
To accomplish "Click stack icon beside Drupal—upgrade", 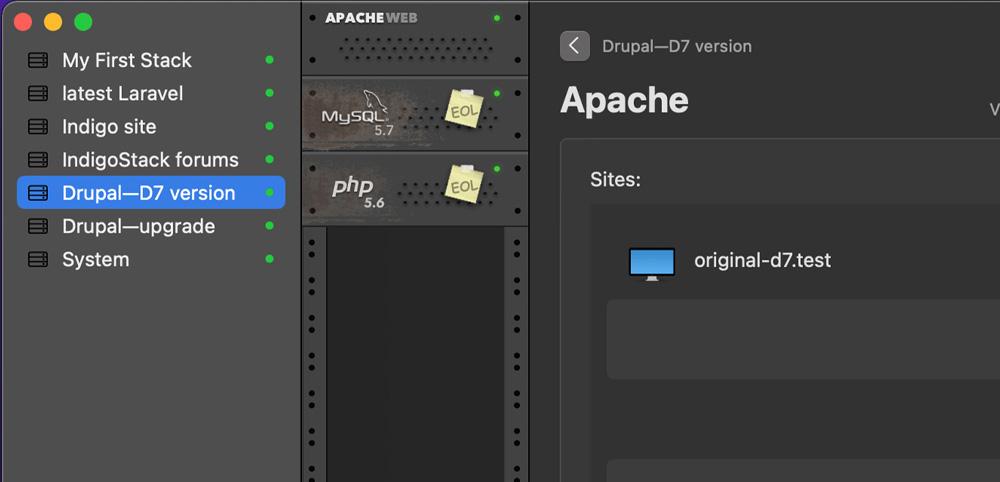I will (x=38, y=226).
